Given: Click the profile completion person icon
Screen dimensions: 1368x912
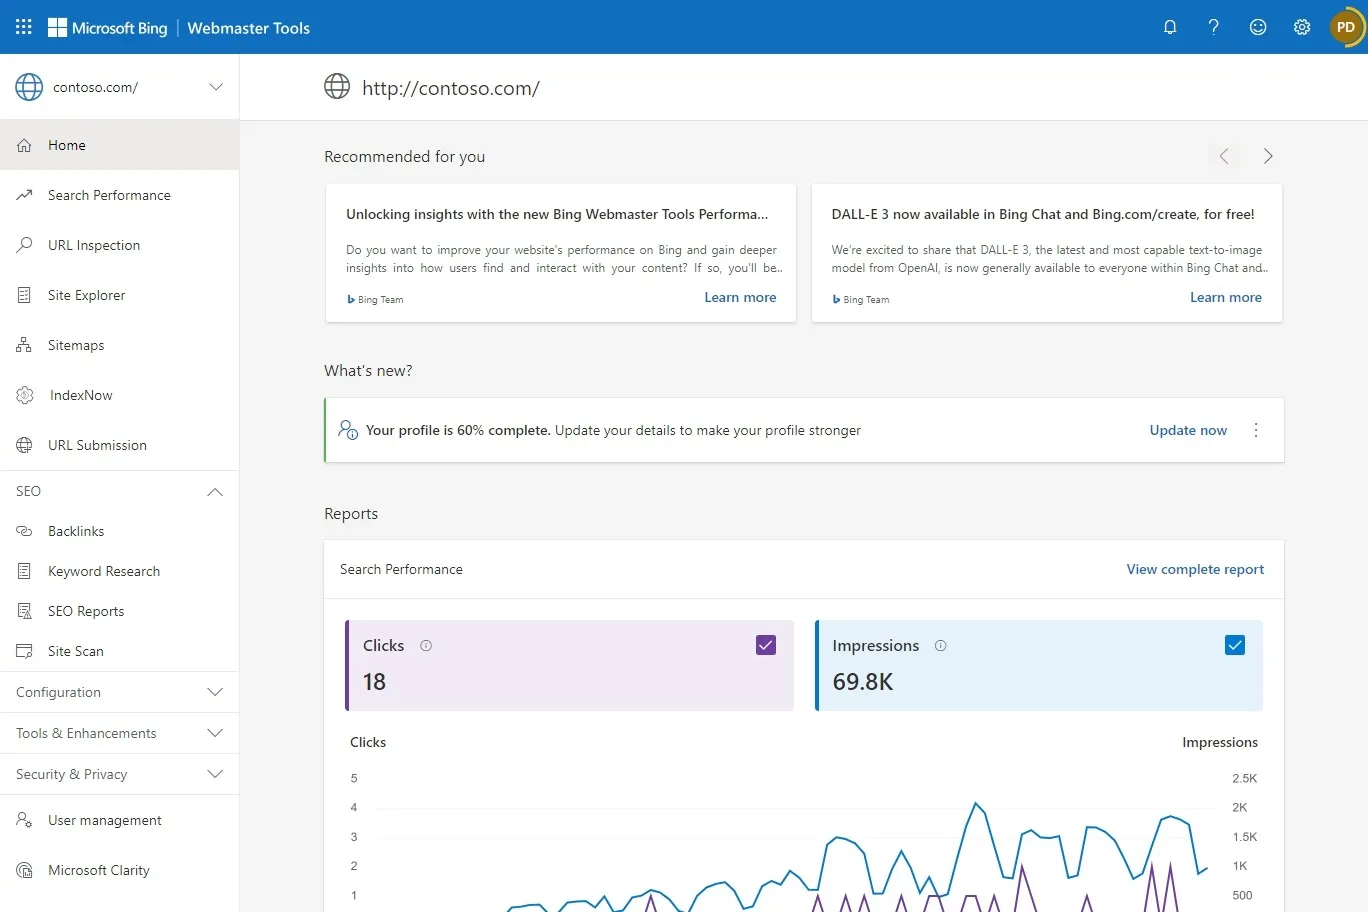Looking at the screenshot, I should (x=348, y=430).
